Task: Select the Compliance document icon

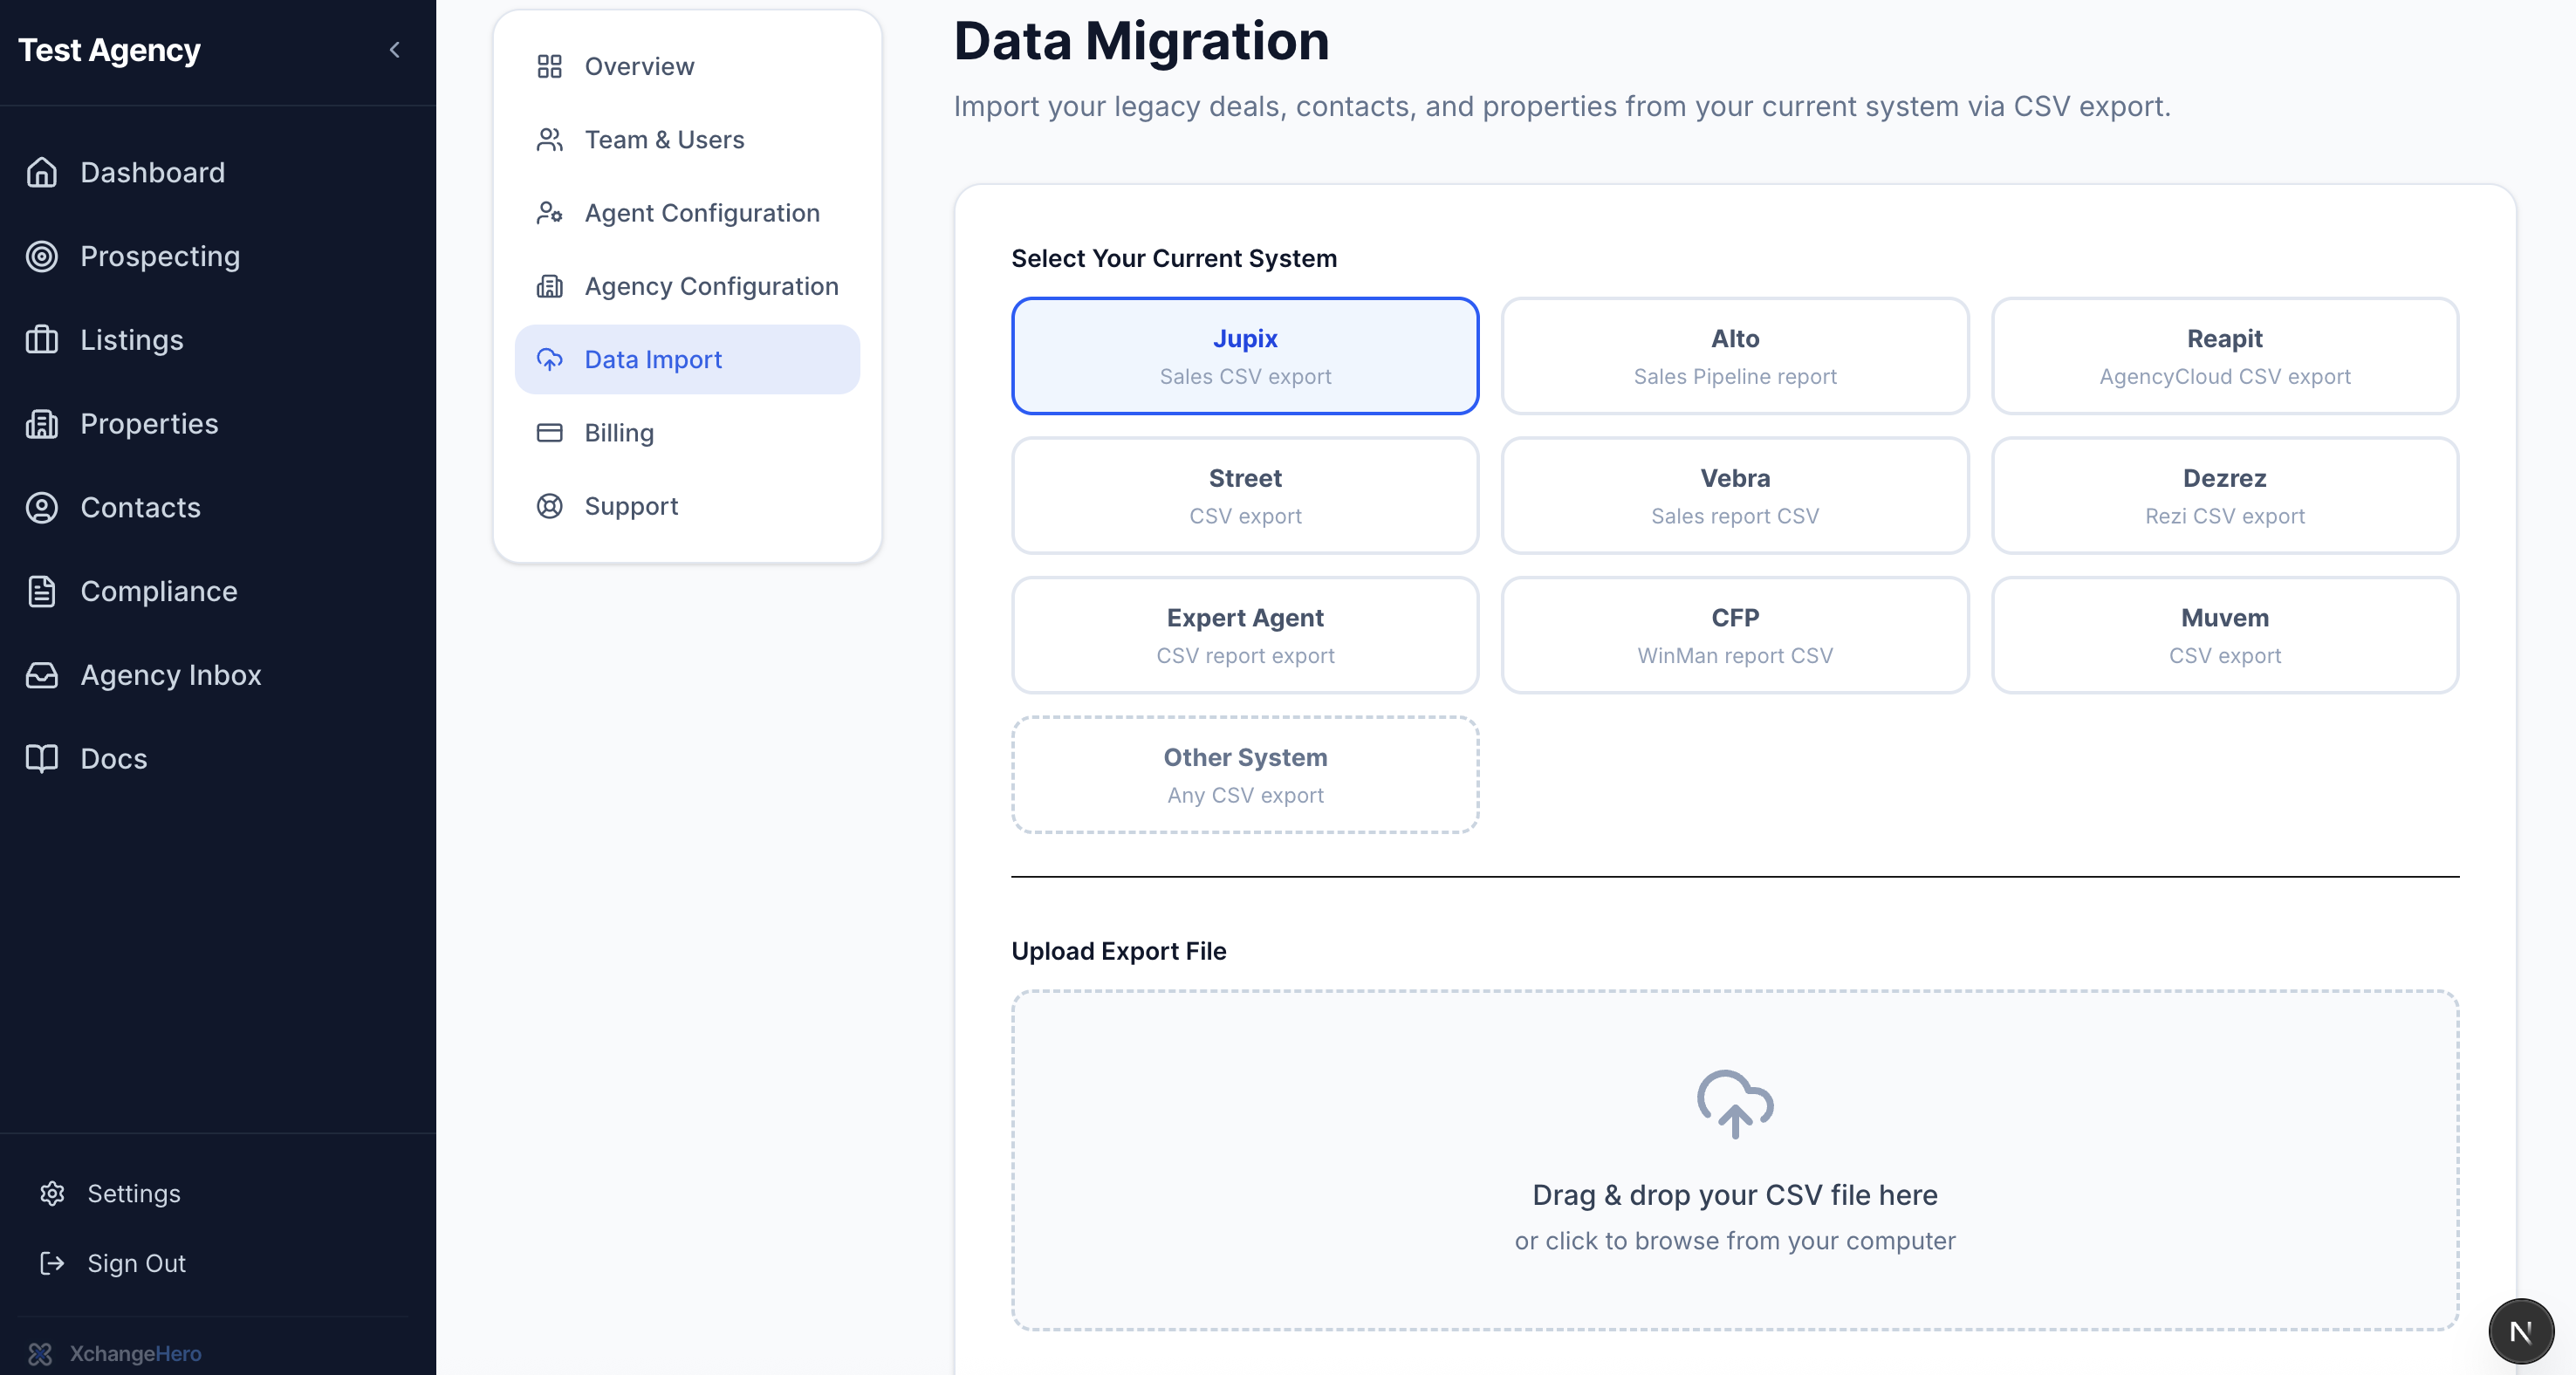Action: tap(42, 591)
